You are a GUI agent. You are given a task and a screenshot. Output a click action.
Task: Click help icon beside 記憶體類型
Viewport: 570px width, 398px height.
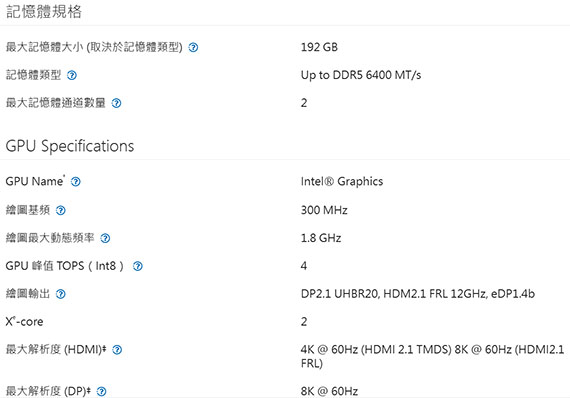coord(72,75)
